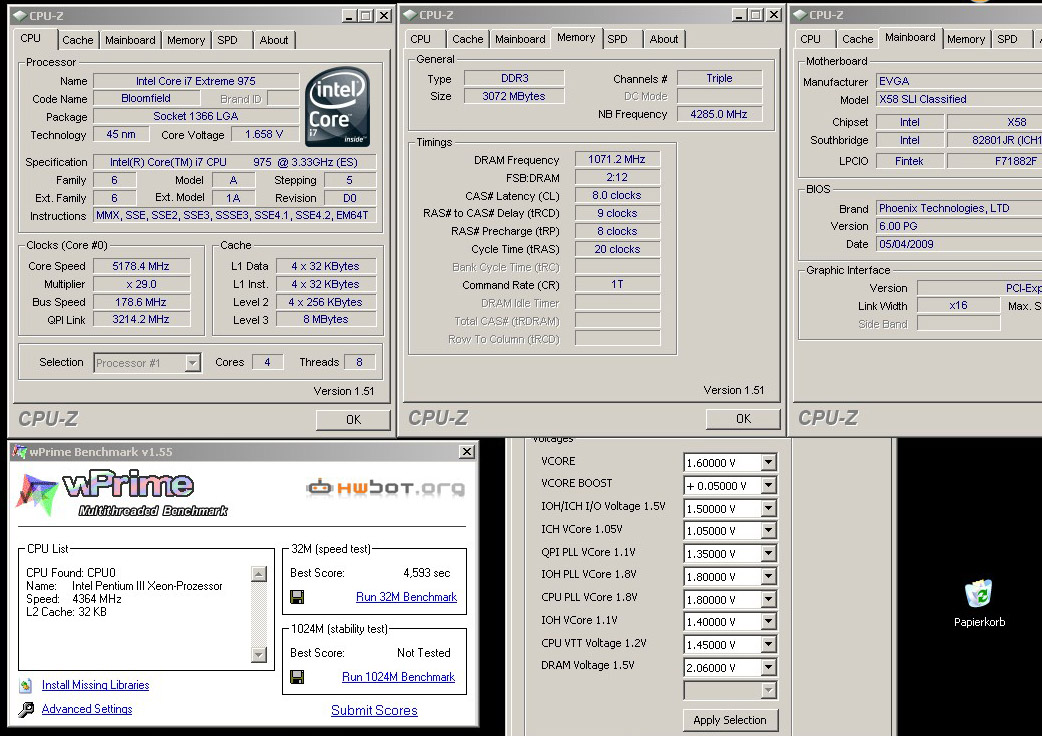Click the wPrime title bar icon
The height and width of the screenshot is (736, 1042).
point(19,452)
